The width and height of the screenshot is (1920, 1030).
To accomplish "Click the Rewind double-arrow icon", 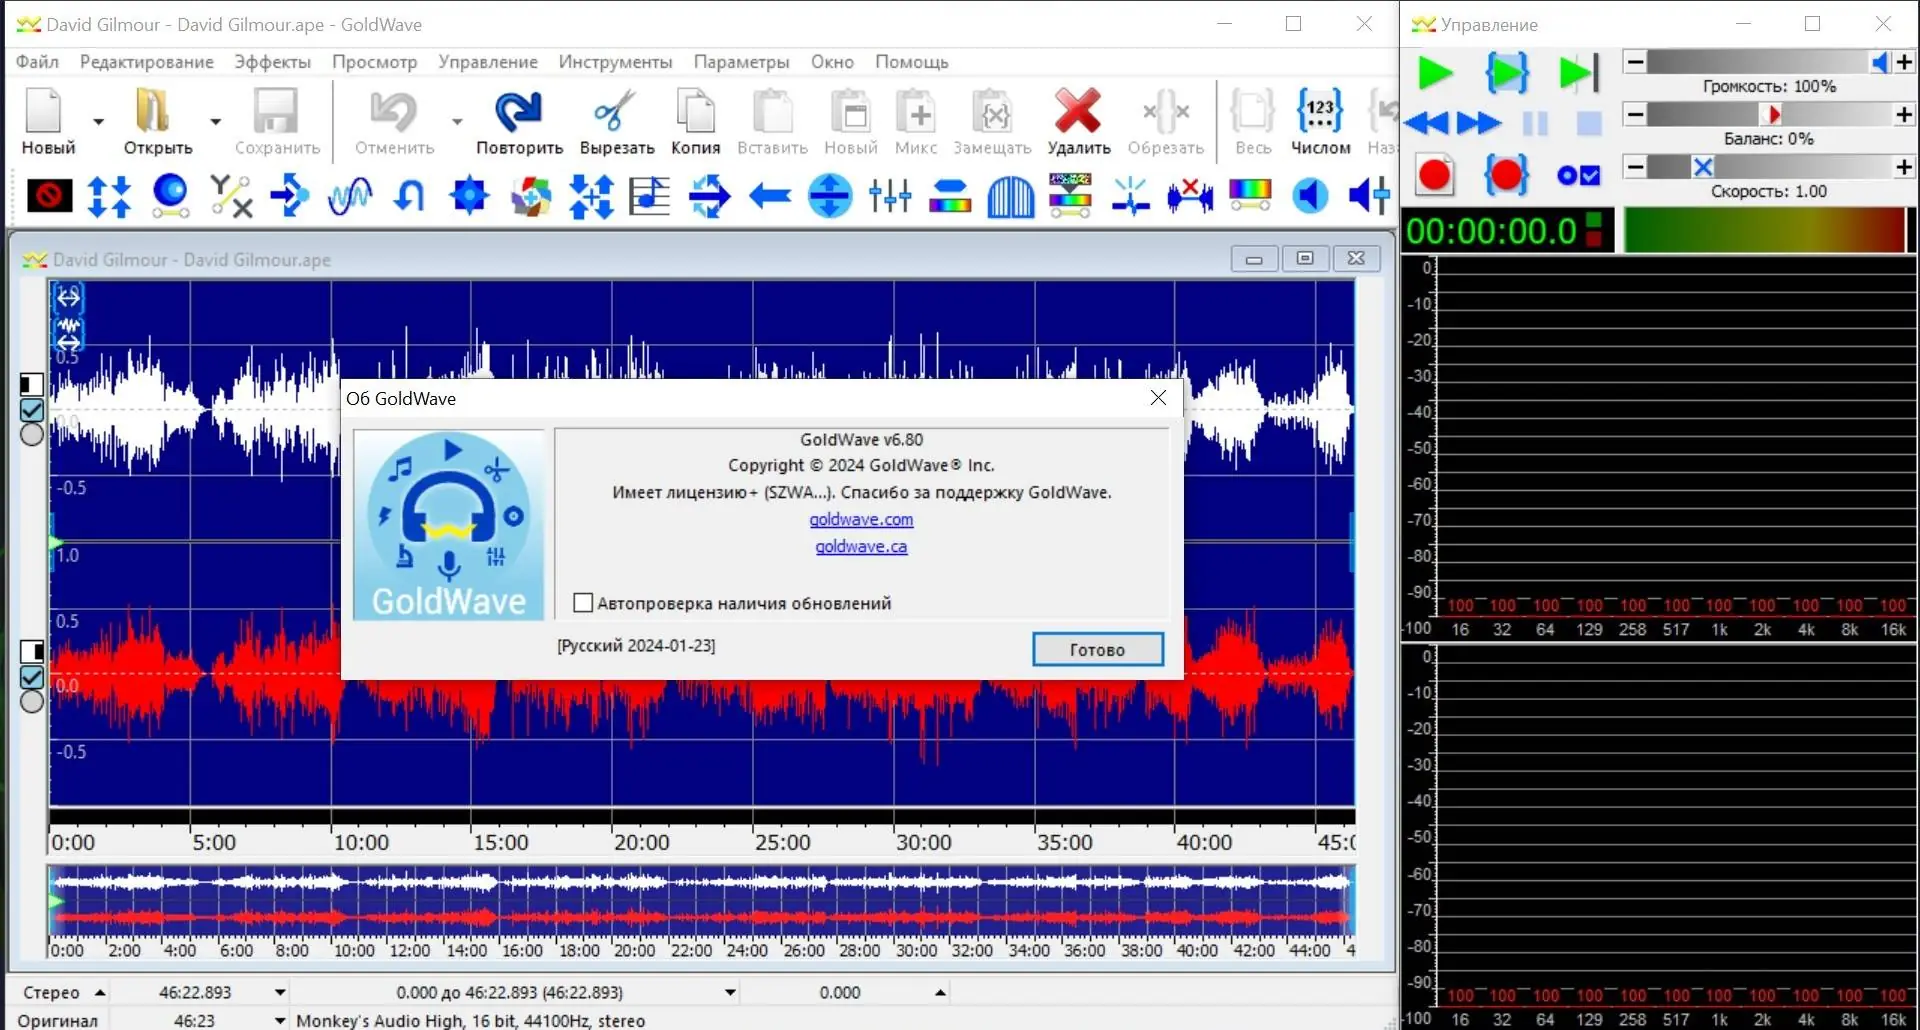I will tap(1426, 124).
